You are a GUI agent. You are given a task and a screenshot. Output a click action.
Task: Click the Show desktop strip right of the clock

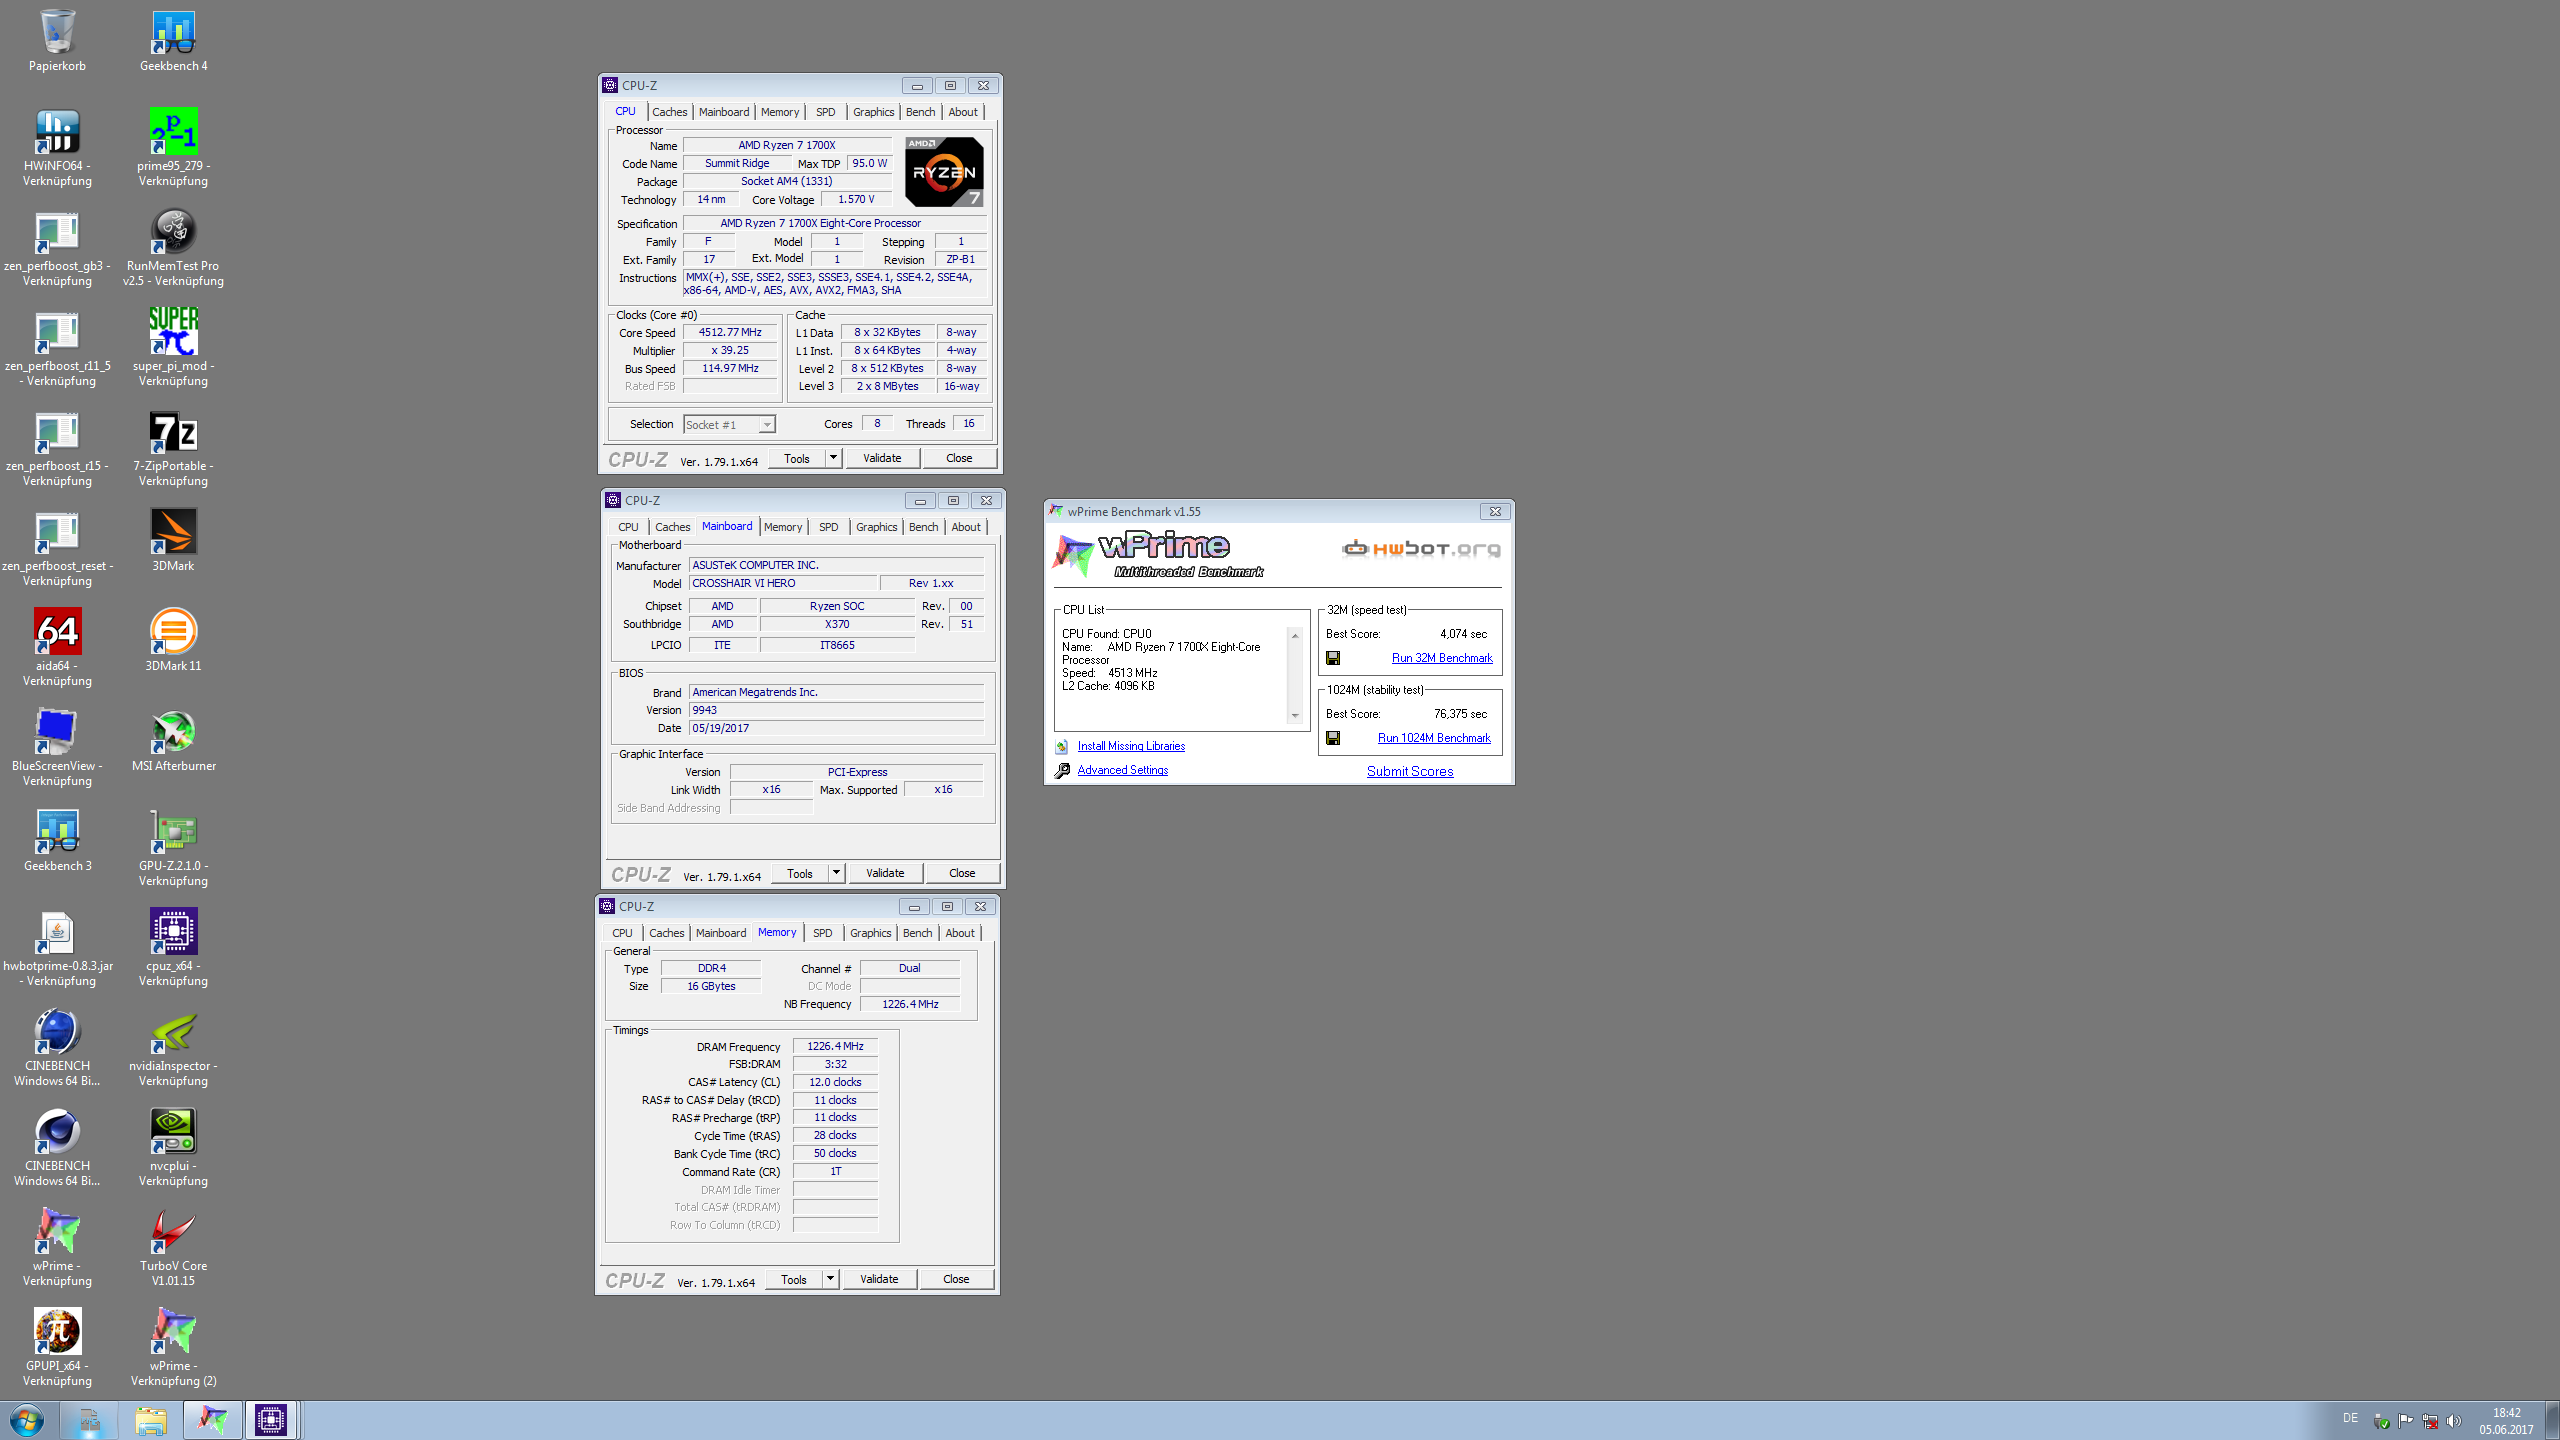click(2552, 1421)
